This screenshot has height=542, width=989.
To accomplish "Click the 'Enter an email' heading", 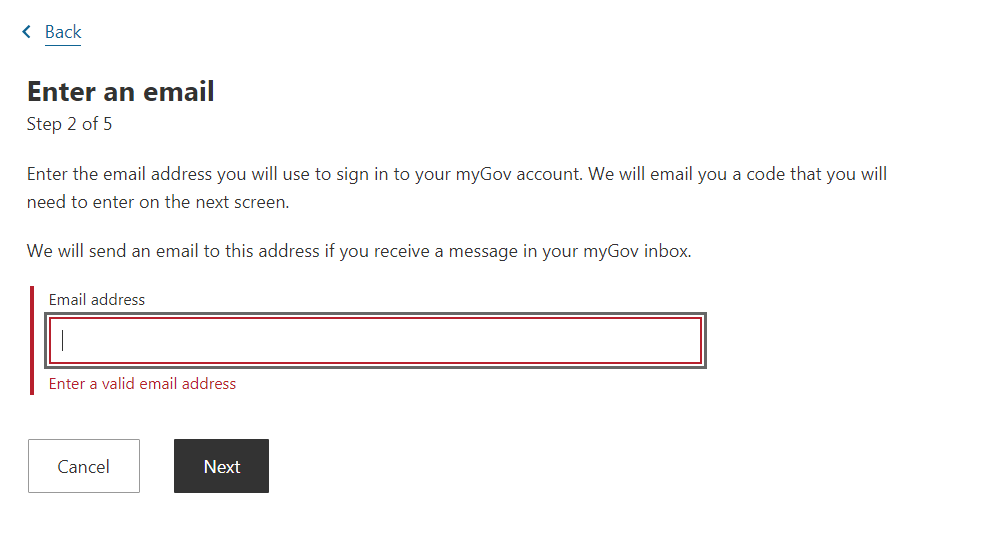I will (120, 91).
